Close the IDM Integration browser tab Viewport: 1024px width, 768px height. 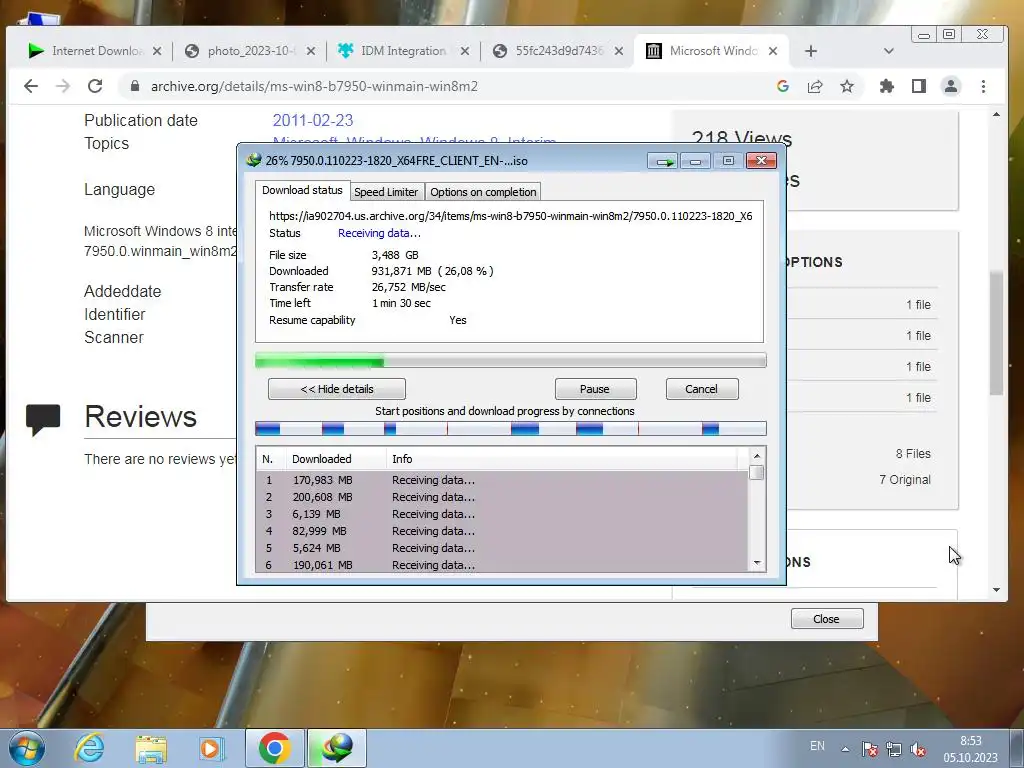[465, 51]
